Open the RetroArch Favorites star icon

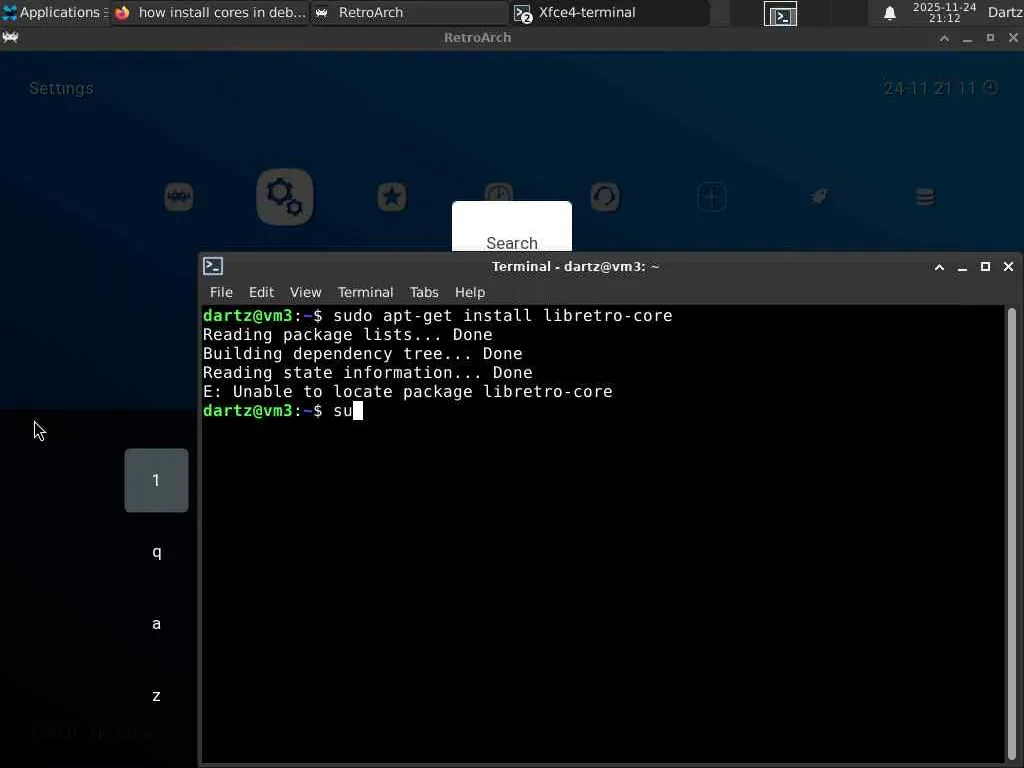392,197
